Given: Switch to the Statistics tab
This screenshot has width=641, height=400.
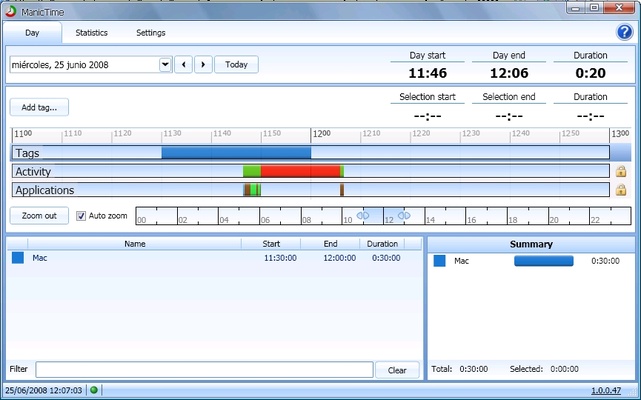Looking at the screenshot, I should [x=92, y=33].
